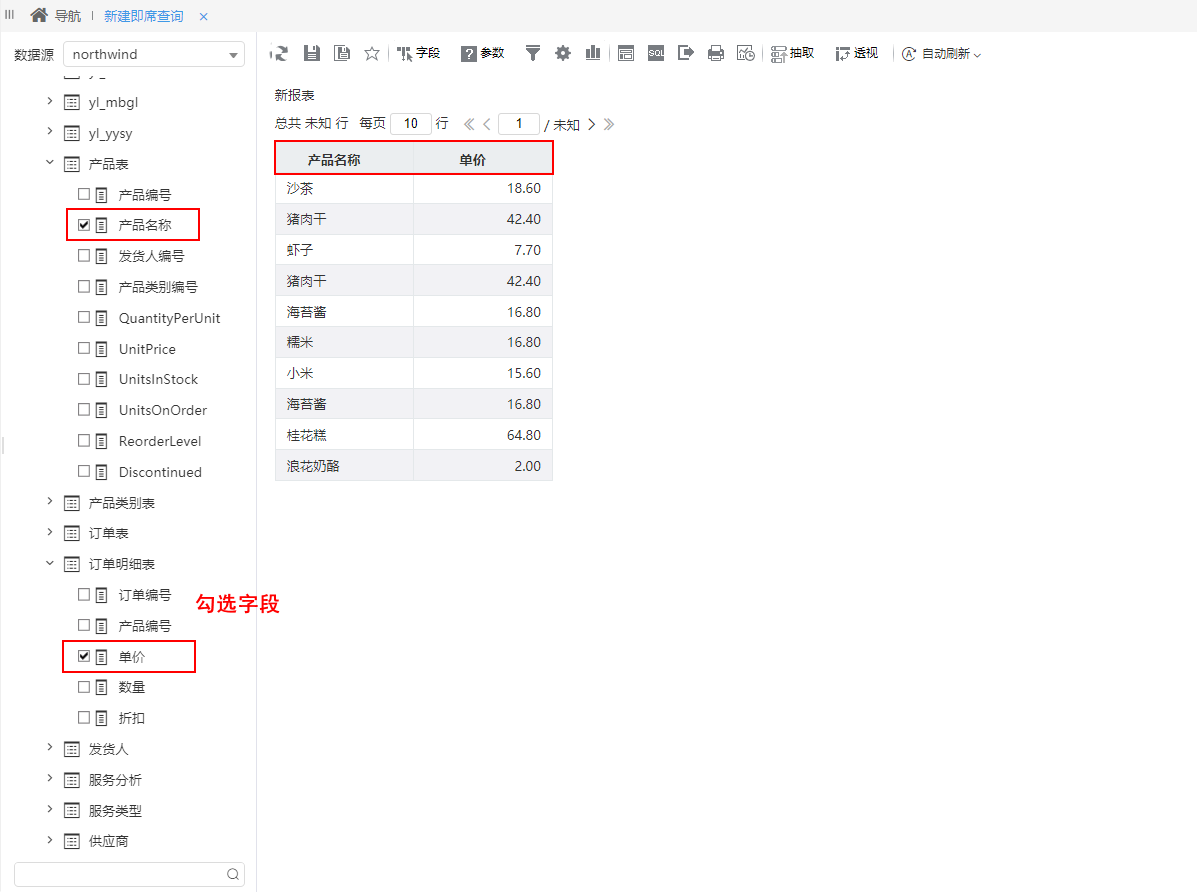Check the 订单编号 field checkbox

84,594
